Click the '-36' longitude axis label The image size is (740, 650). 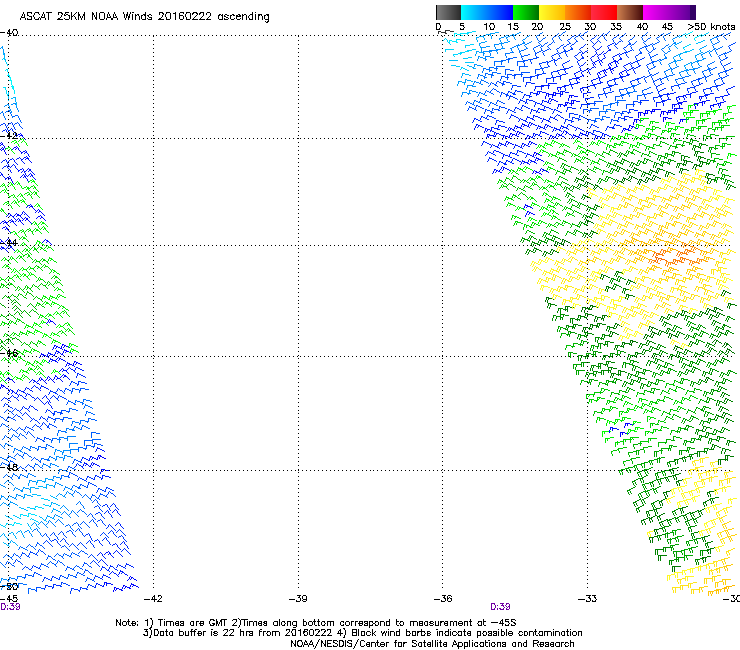443,599
